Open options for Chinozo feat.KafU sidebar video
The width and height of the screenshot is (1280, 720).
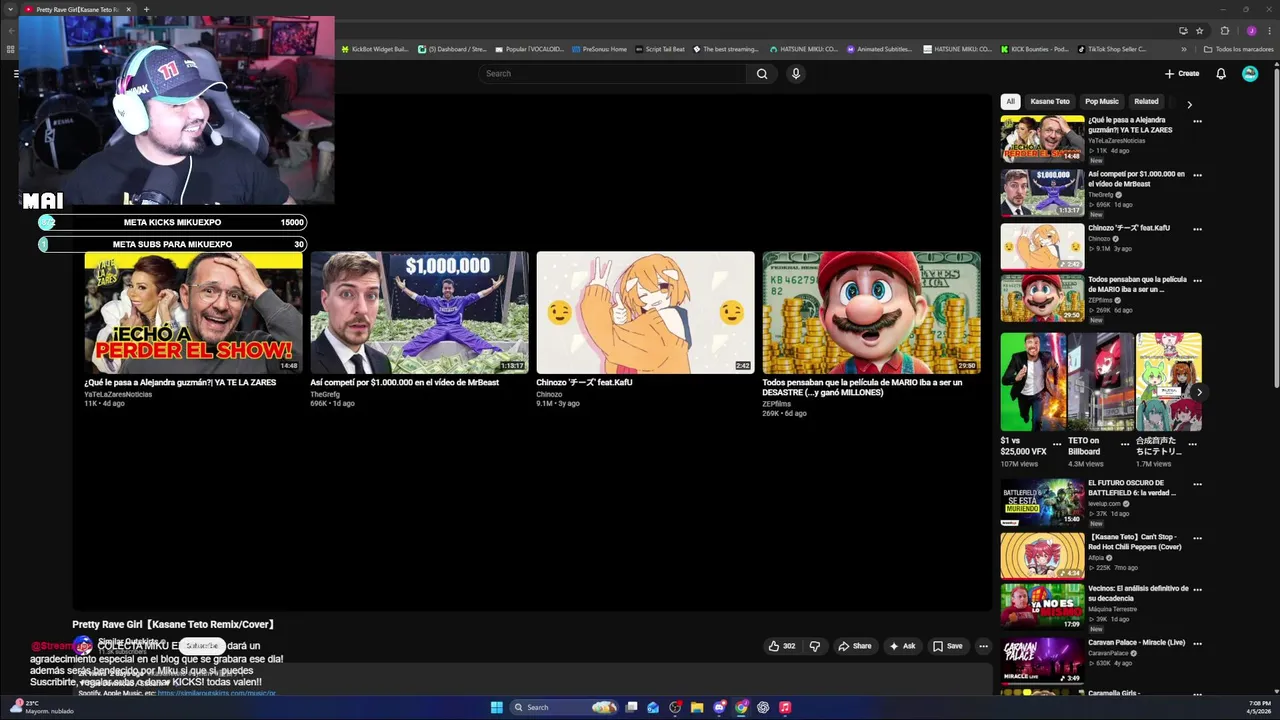click(1197, 229)
